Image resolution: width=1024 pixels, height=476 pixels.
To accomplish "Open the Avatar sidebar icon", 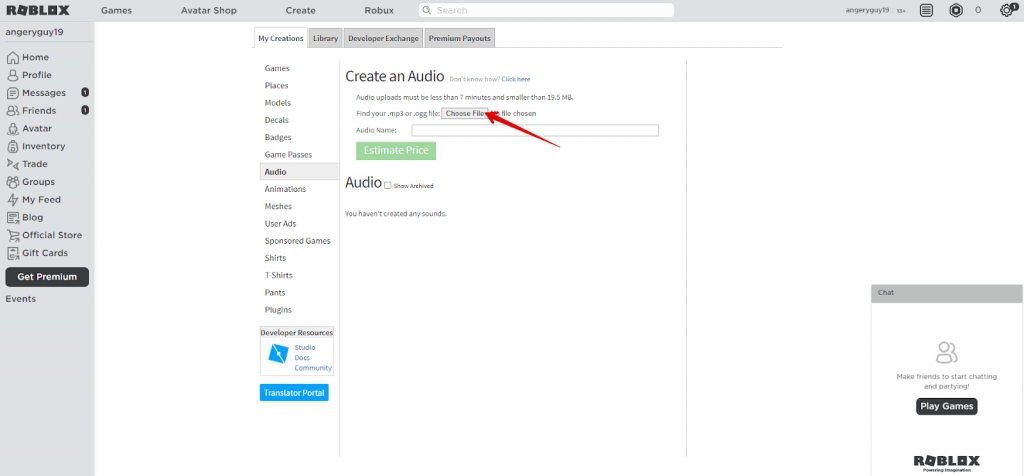I will point(12,129).
